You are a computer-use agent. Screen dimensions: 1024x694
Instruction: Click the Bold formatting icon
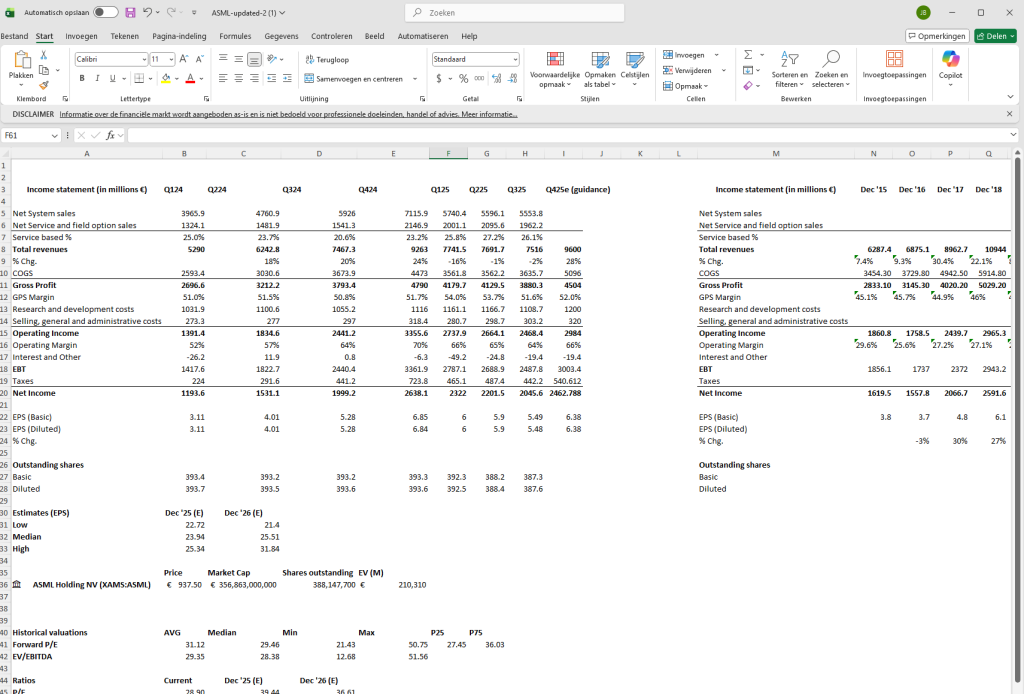[x=82, y=78]
